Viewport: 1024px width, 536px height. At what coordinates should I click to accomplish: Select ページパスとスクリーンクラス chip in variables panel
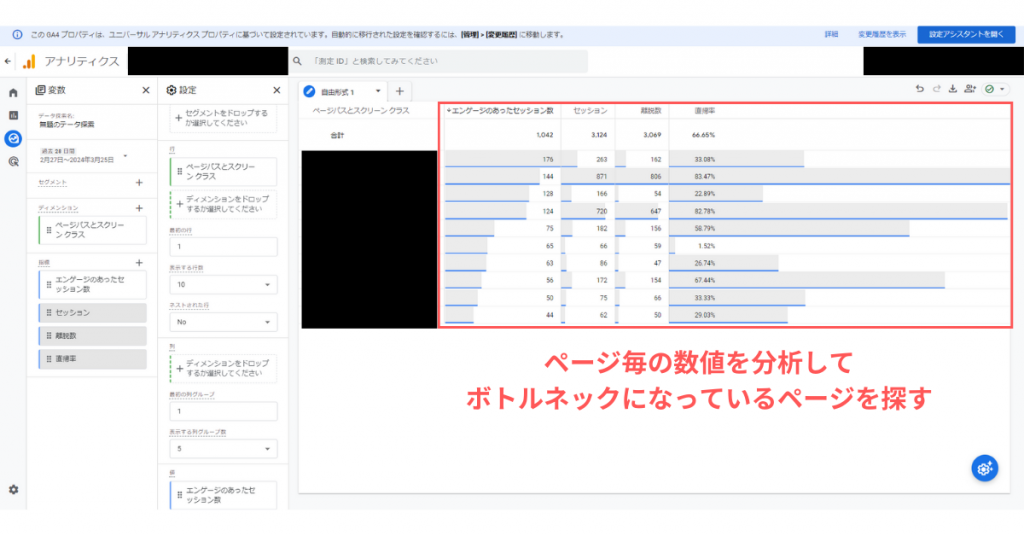click(x=93, y=230)
